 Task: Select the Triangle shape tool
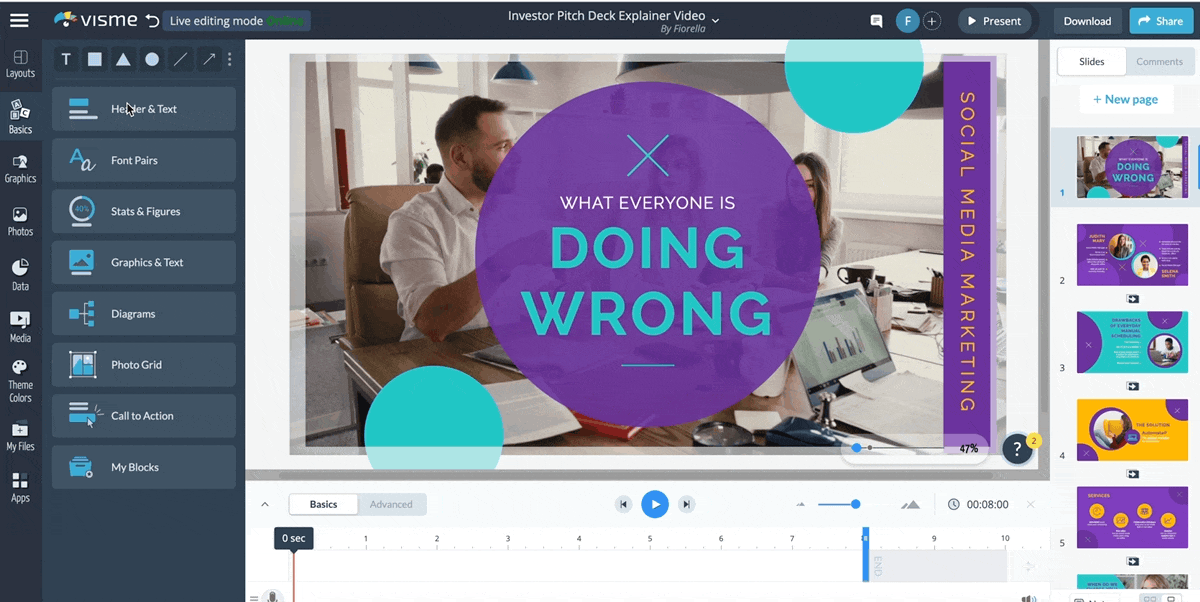[x=122, y=59]
